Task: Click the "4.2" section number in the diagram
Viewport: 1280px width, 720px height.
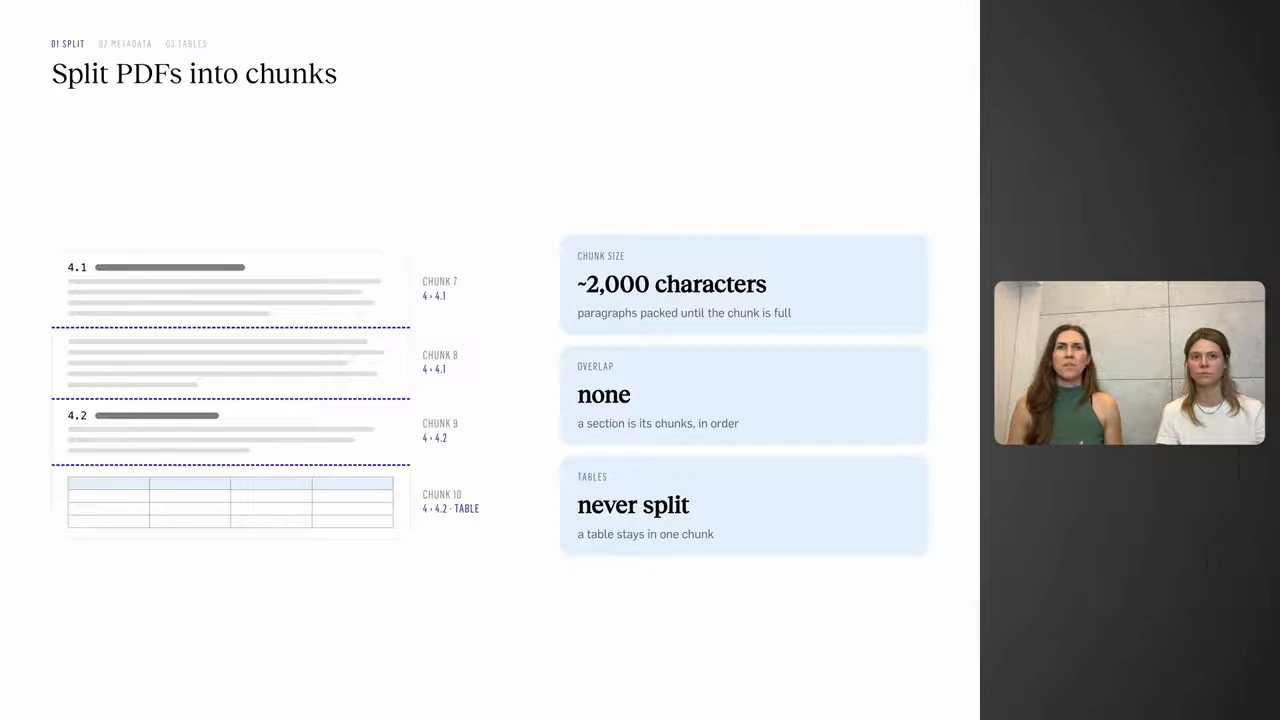Action: [77, 415]
